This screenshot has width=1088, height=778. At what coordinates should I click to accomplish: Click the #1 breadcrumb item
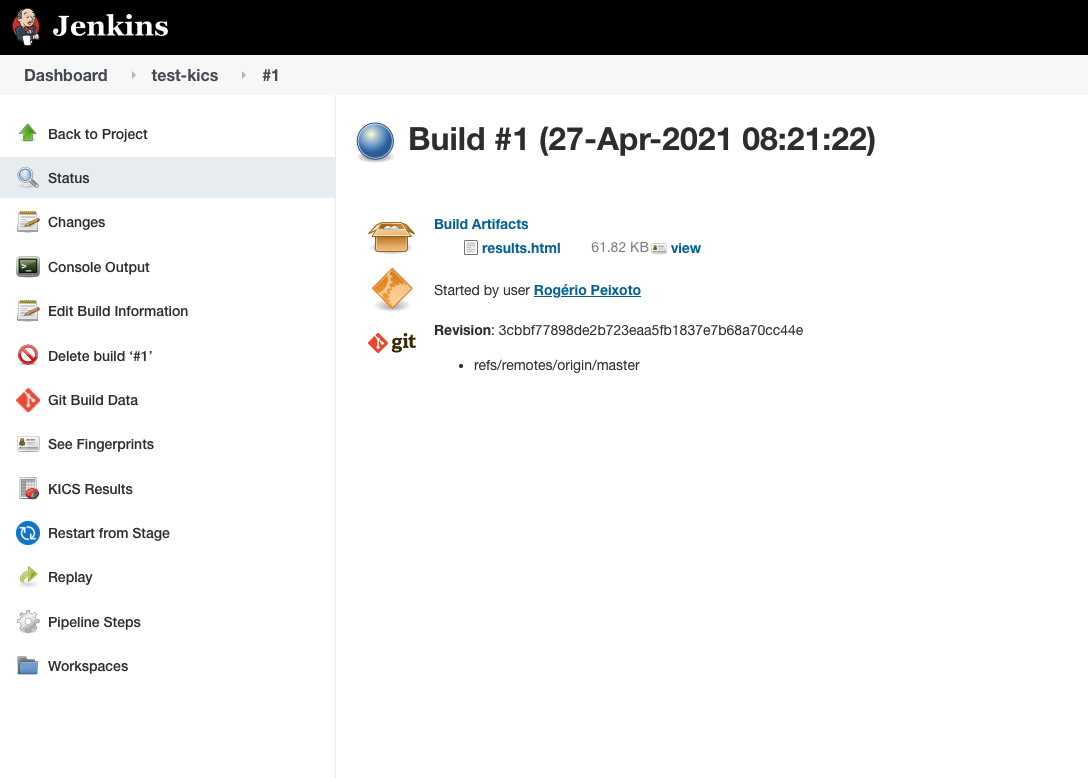271,75
